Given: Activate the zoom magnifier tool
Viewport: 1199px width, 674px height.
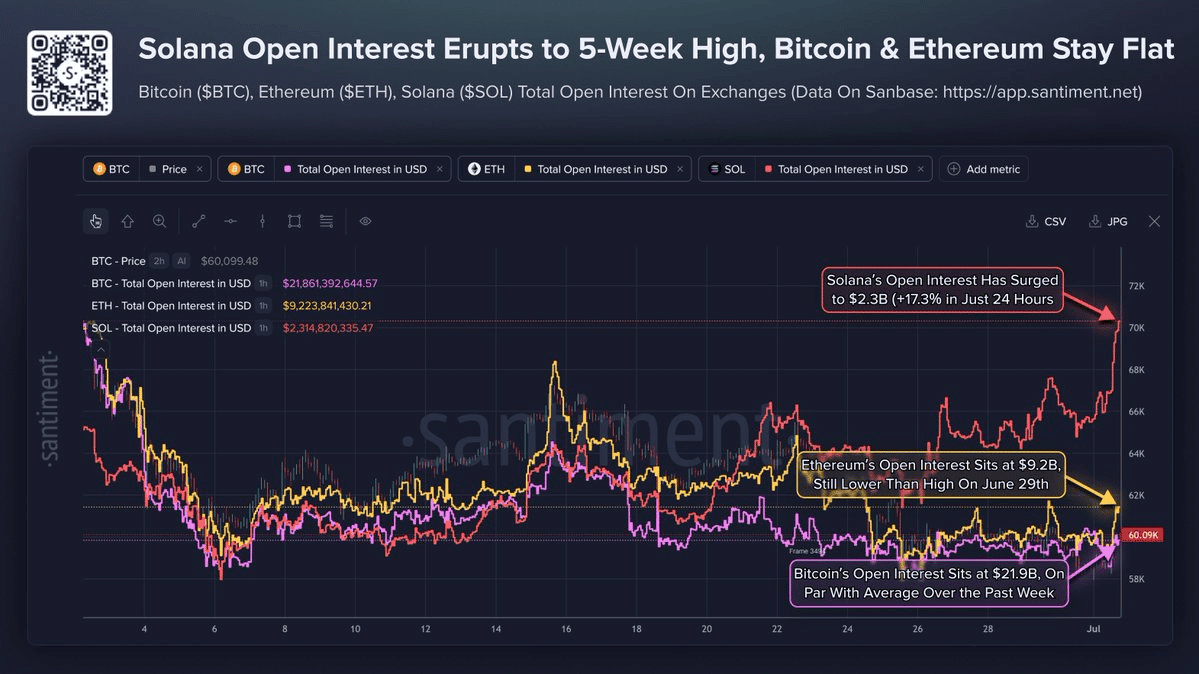Looking at the screenshot, I should 159,221.
